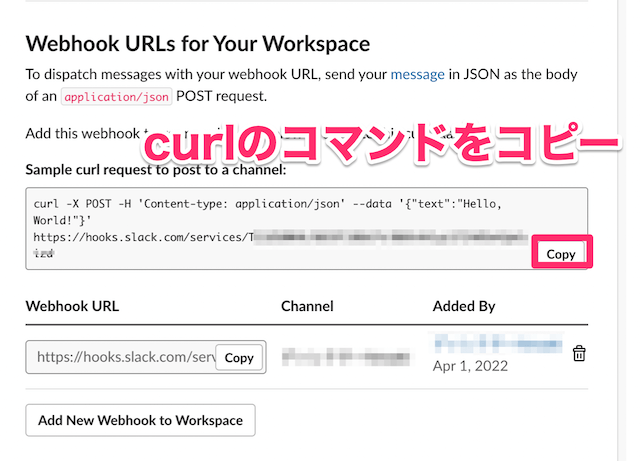The image size is (640, 461).
Task: Open the blurred Added By user link
Action: 498,343
